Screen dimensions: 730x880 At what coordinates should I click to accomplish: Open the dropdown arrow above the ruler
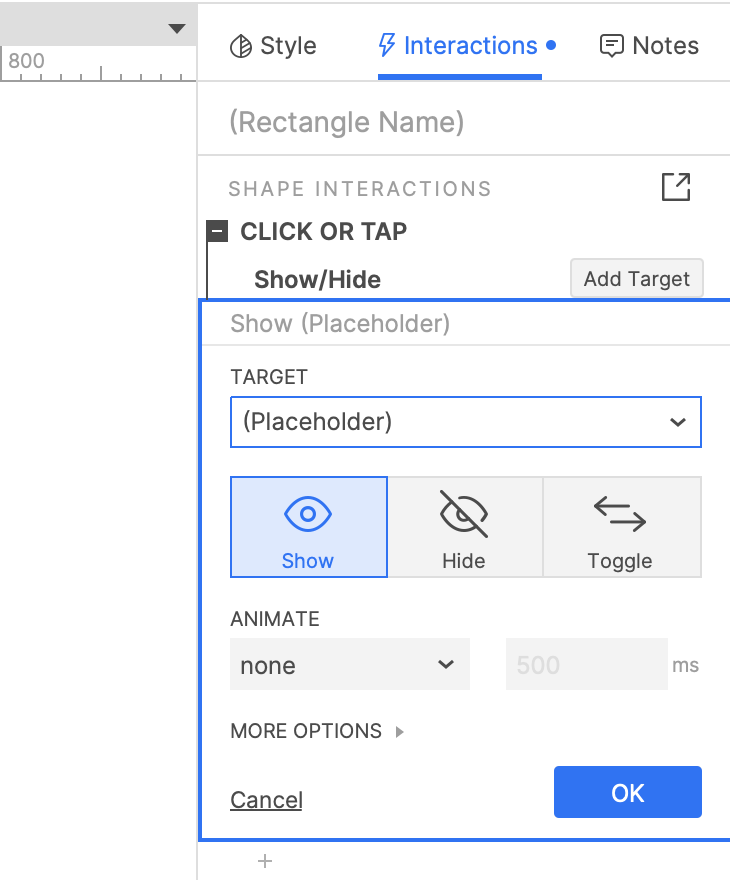[177, 29]
